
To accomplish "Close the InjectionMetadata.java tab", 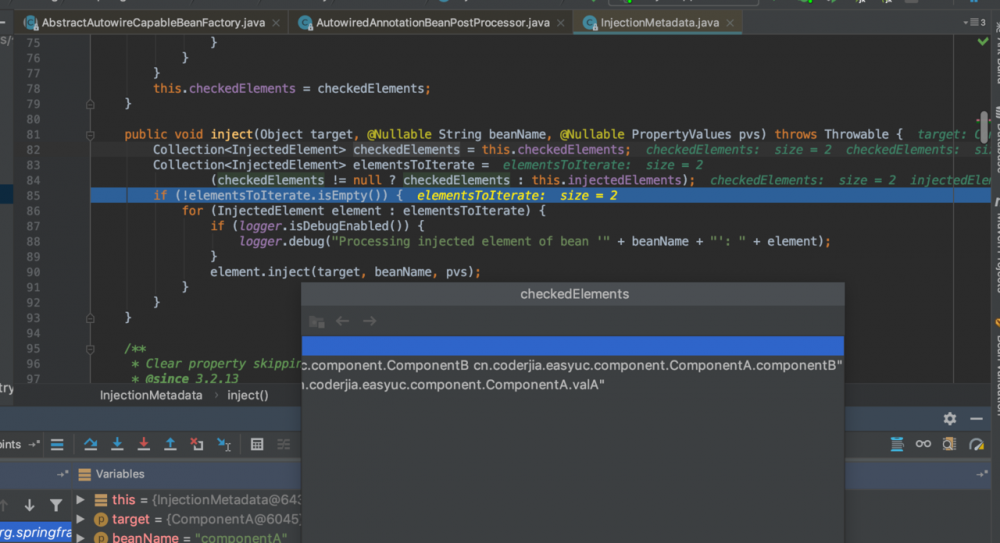I will 730,23.
